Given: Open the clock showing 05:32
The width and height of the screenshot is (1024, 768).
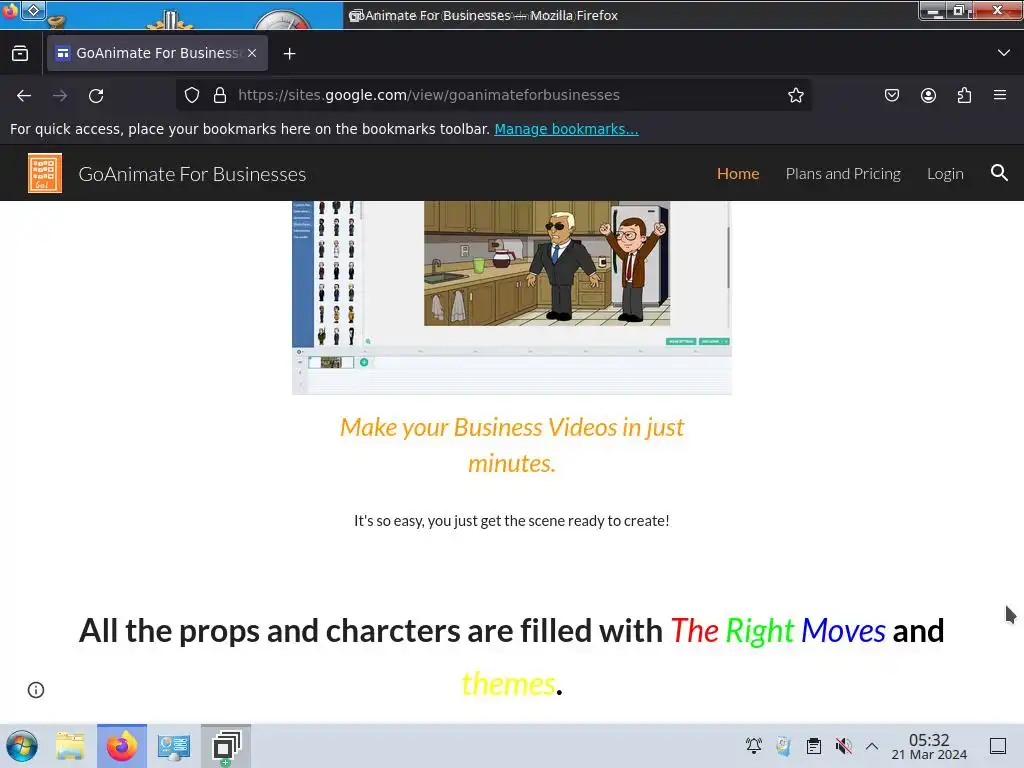Looking at the screenshot, I should click(929, 746).
